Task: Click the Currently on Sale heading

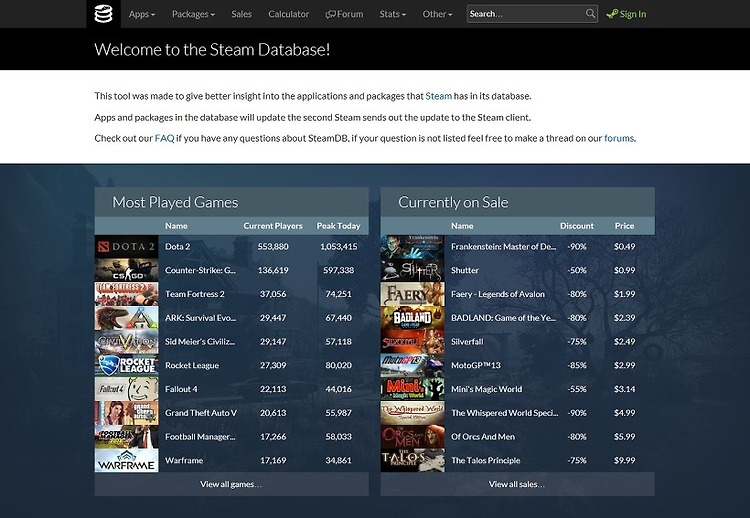Action: point(453,202)
